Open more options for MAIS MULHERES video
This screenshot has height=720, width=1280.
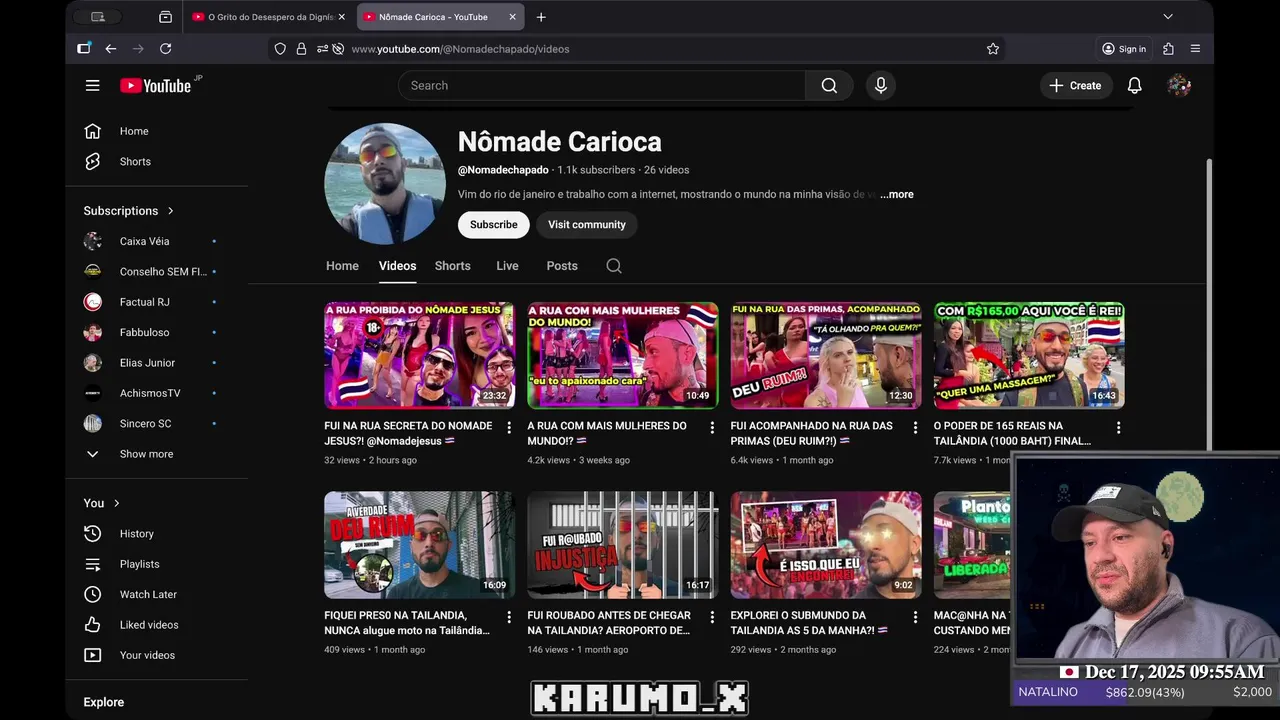coord(712,427)
